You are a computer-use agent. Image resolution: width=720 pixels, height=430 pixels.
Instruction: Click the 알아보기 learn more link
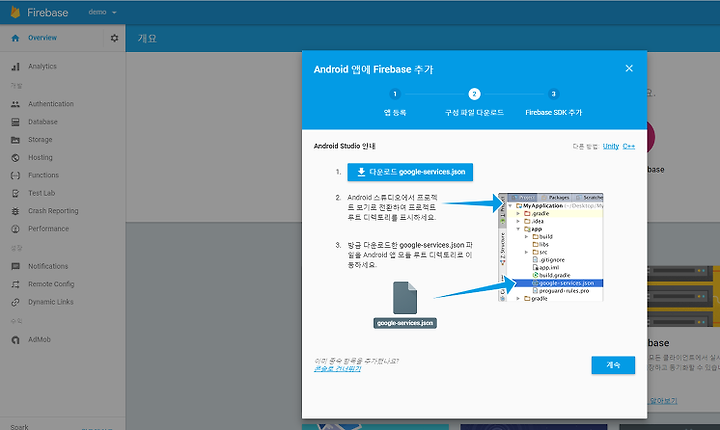click(x=663, y=401)
